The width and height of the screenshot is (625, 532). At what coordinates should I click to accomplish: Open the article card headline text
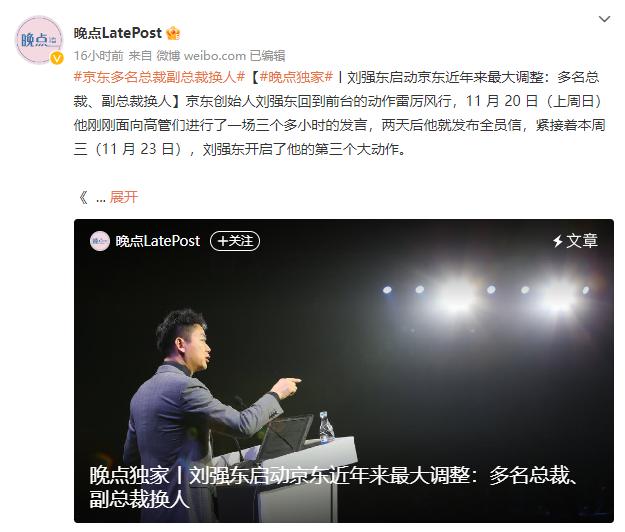[x=332, y=487]
